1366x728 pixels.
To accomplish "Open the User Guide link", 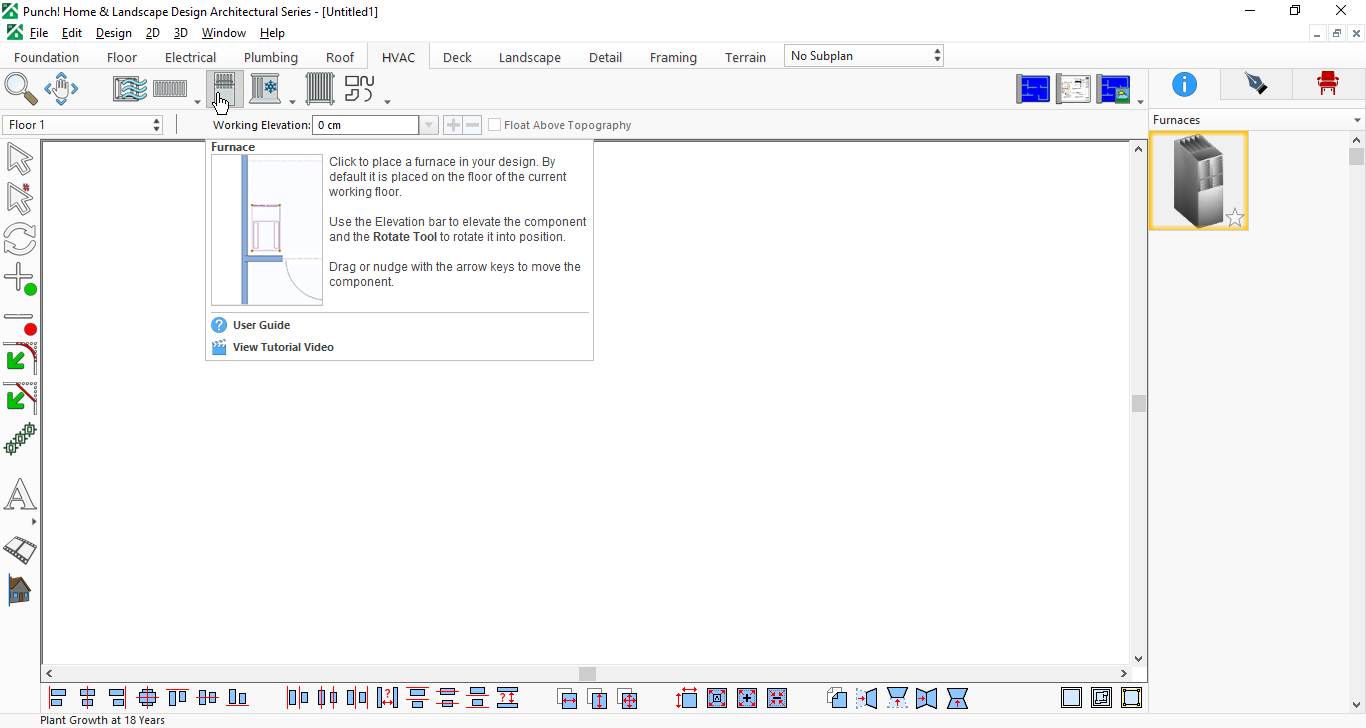I will point(261,325).
